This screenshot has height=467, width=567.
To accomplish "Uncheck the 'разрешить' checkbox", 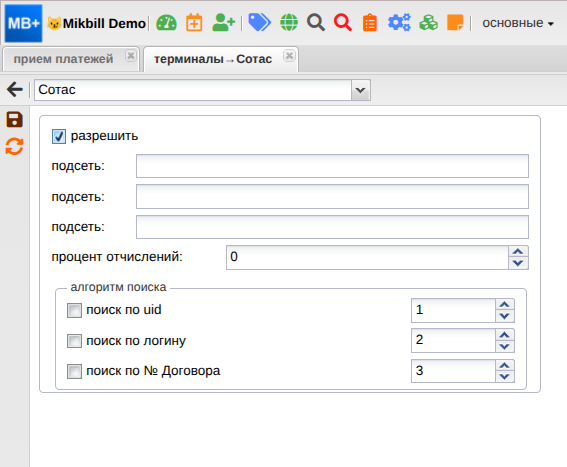I will pyautogui.click(x=59, y=136).
